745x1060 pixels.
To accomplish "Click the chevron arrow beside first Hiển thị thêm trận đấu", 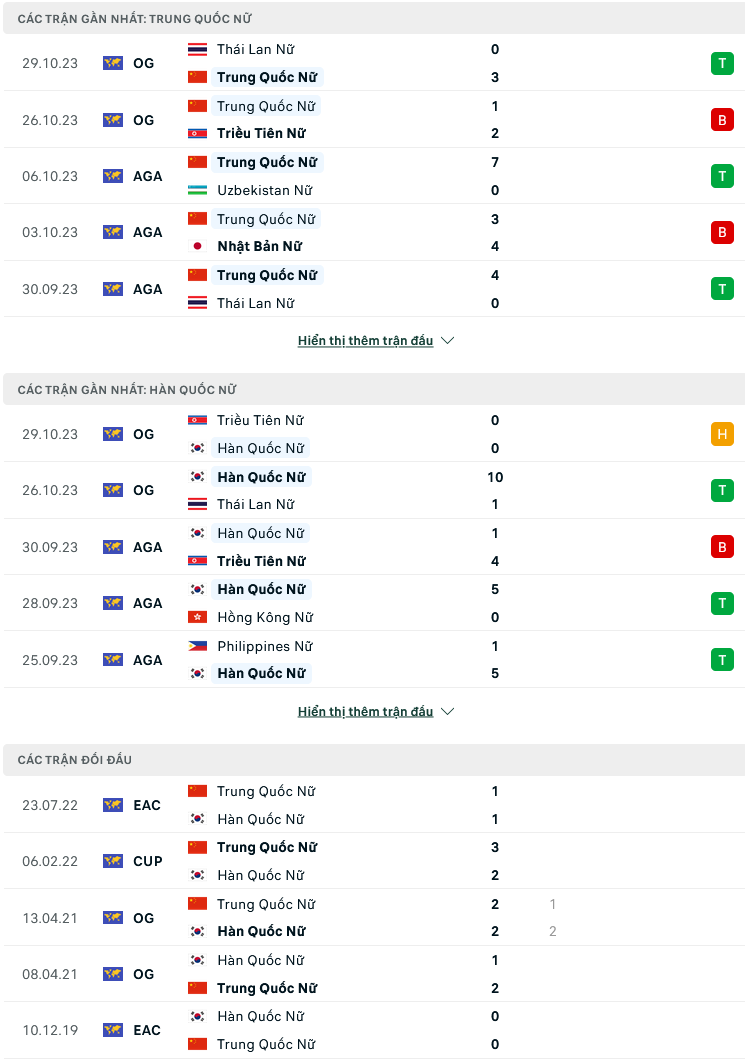I will pyautogui.click(x=448, y=341).
